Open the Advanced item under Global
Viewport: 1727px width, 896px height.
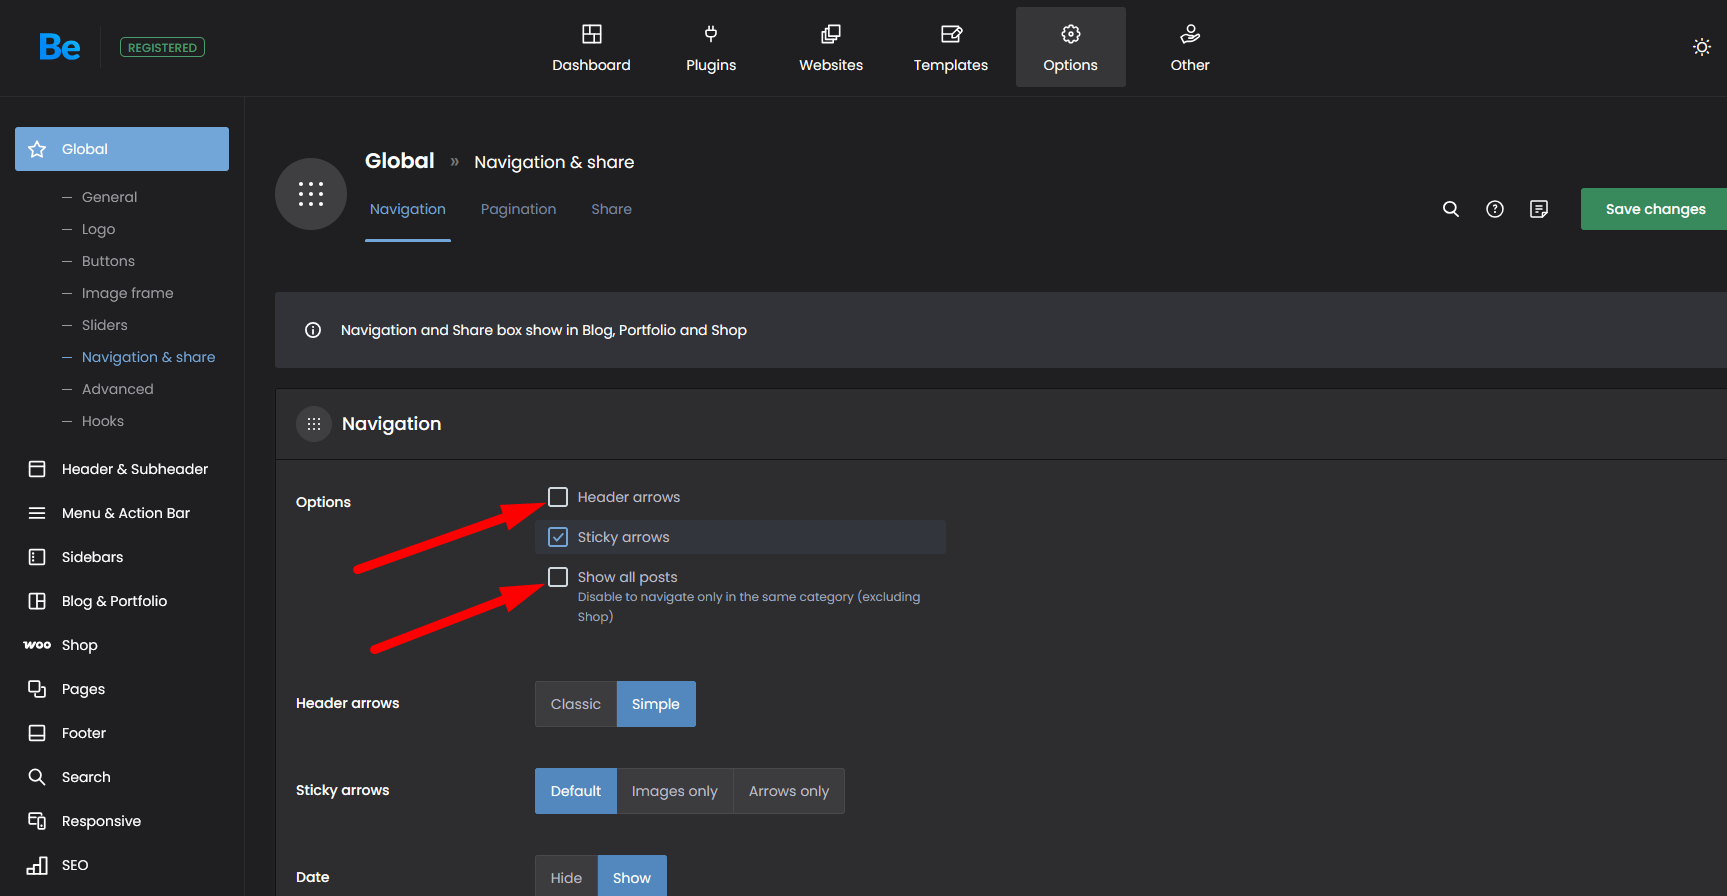click(117, 389)
